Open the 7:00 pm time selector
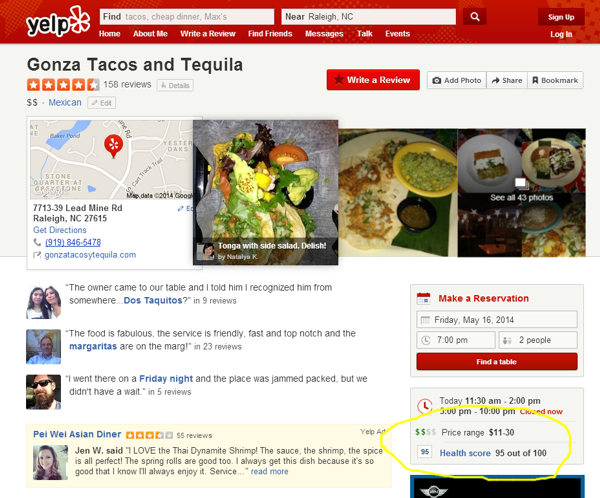This screenshot has width=600, height=498. click(456, 340)
